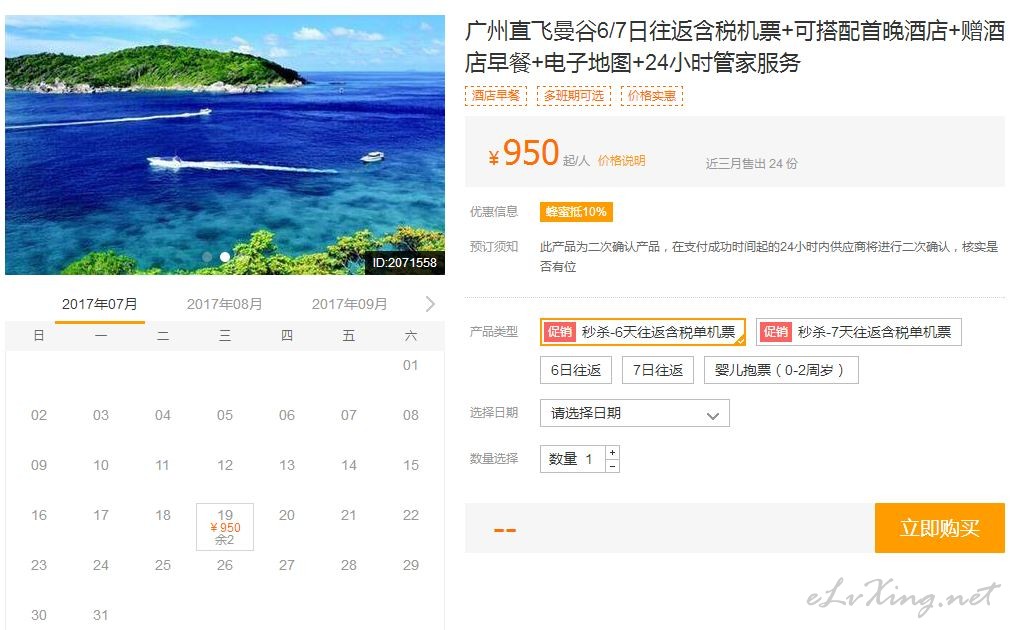Open the 价格说明 link
This screenshot has width=1011, height=630.
[622, 161]
